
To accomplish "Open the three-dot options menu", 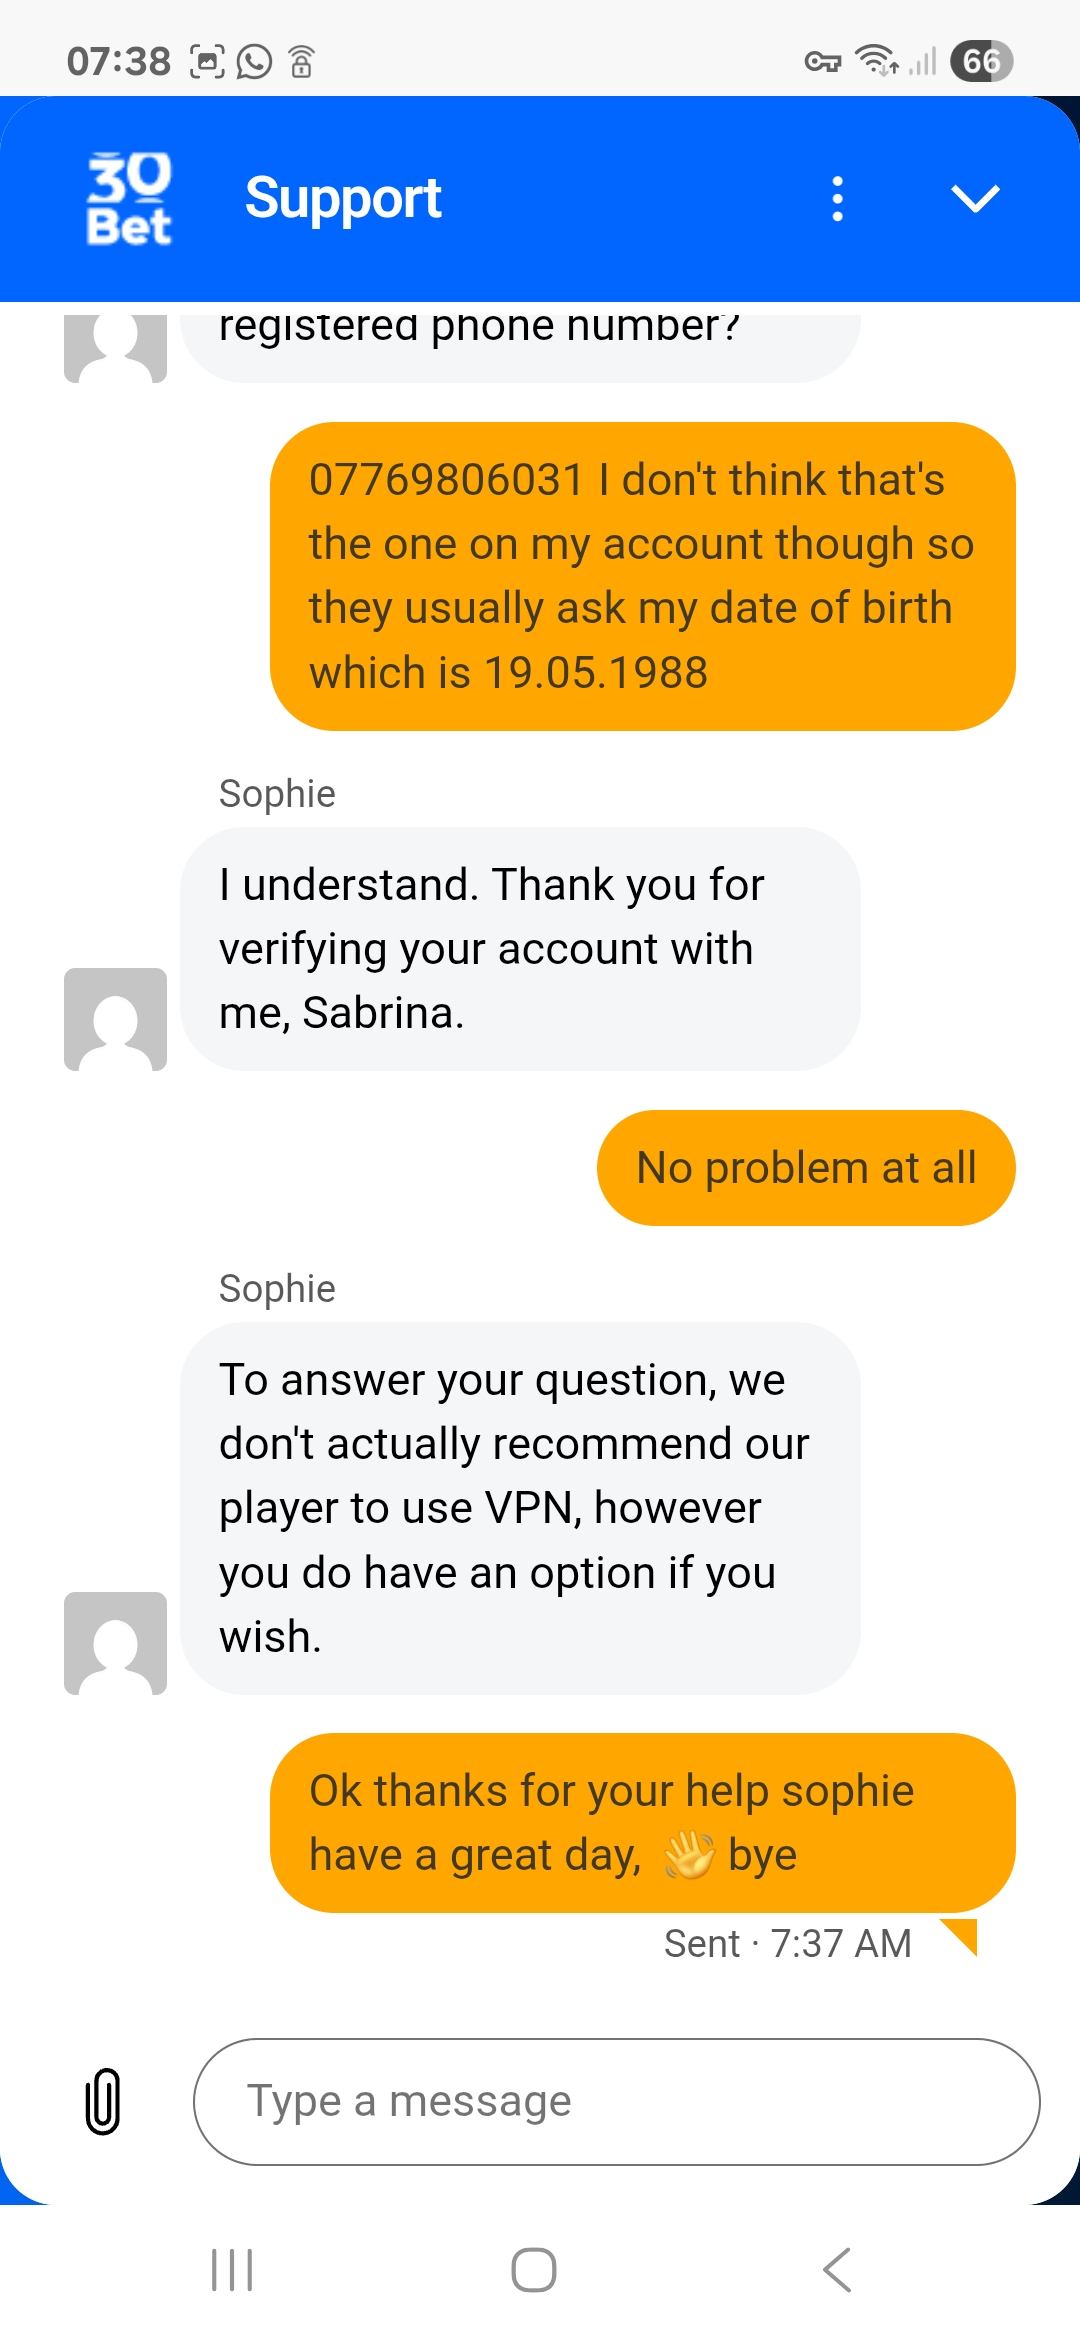I will coord(838,198).
